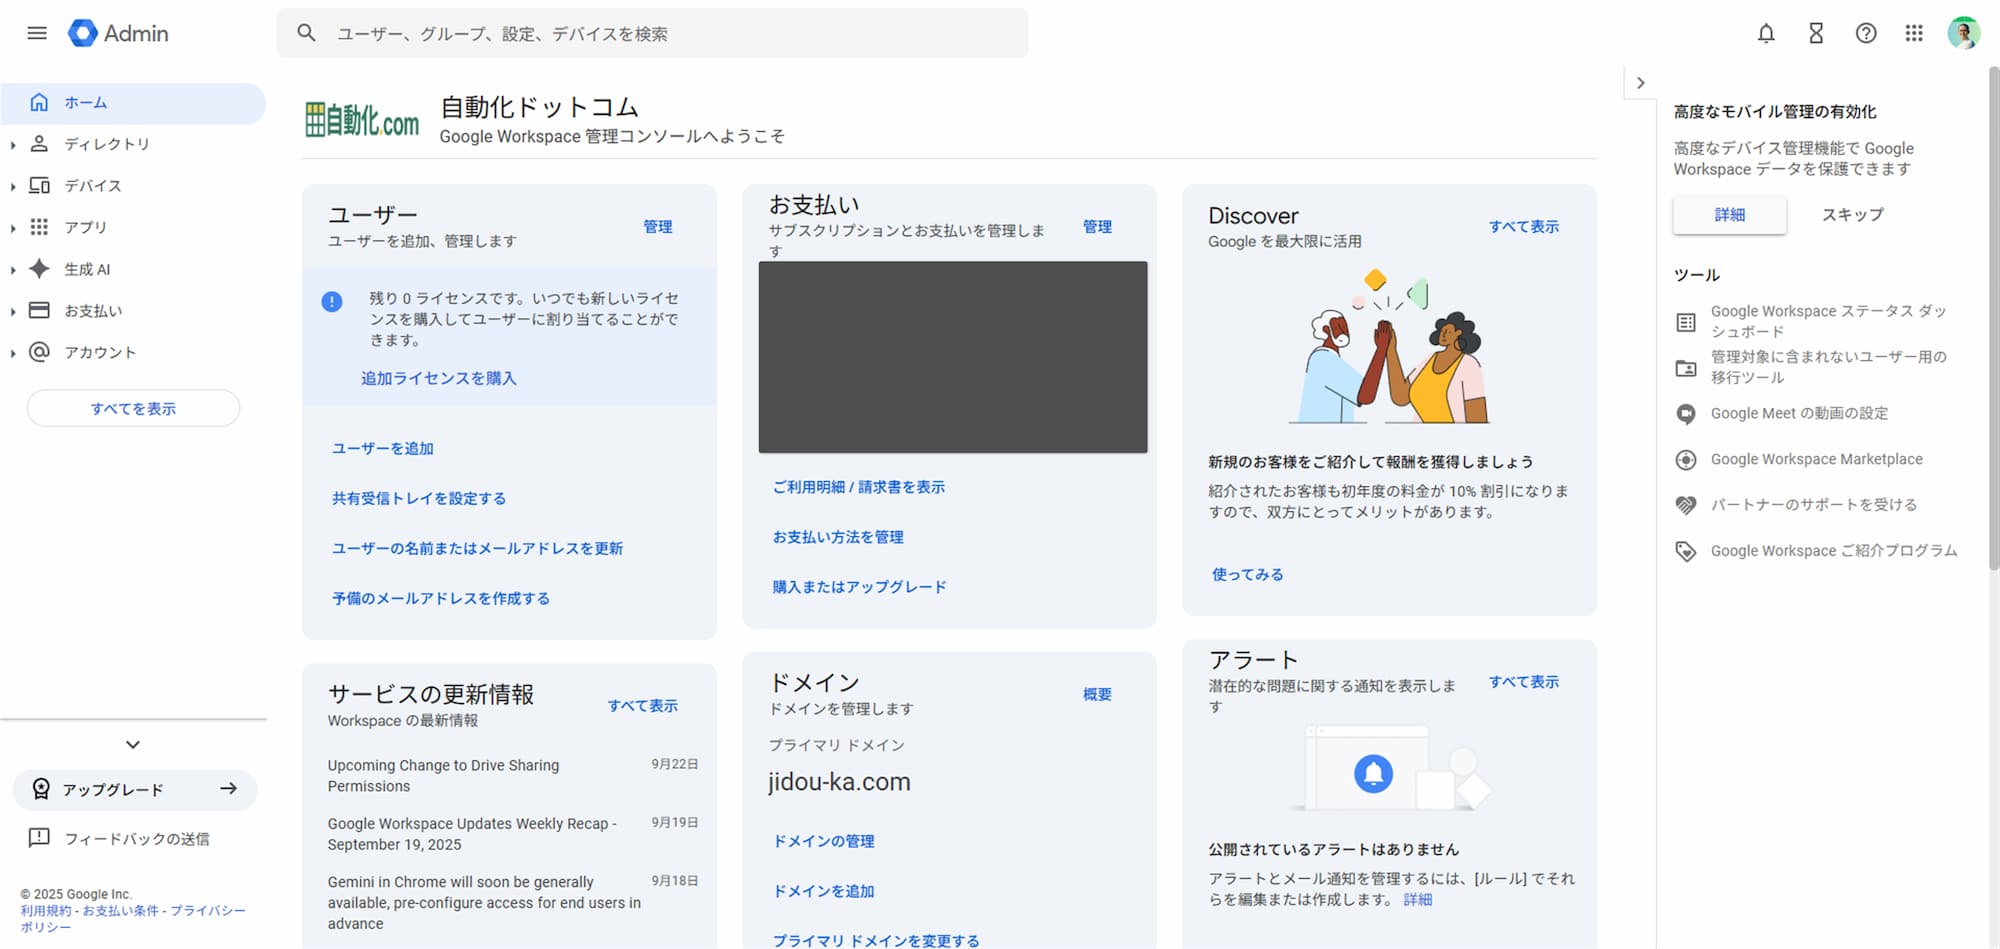Open the main hamburger menu
Image resolution: width=2000 pixels, height=949 pixels.
(37, 33)
